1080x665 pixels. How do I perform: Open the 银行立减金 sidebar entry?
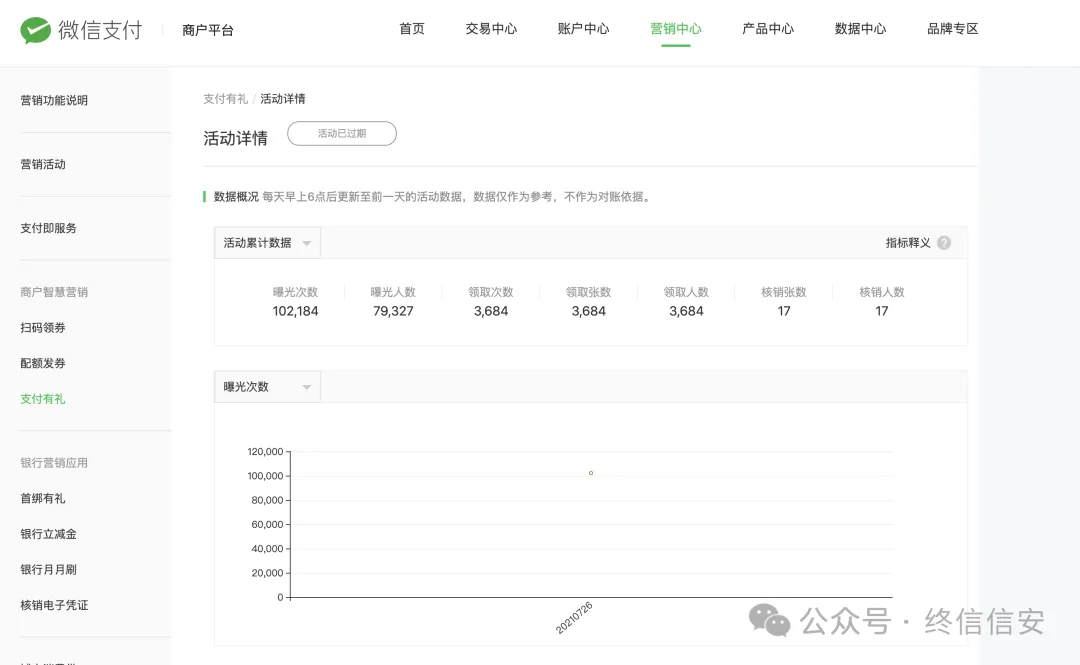48,533
